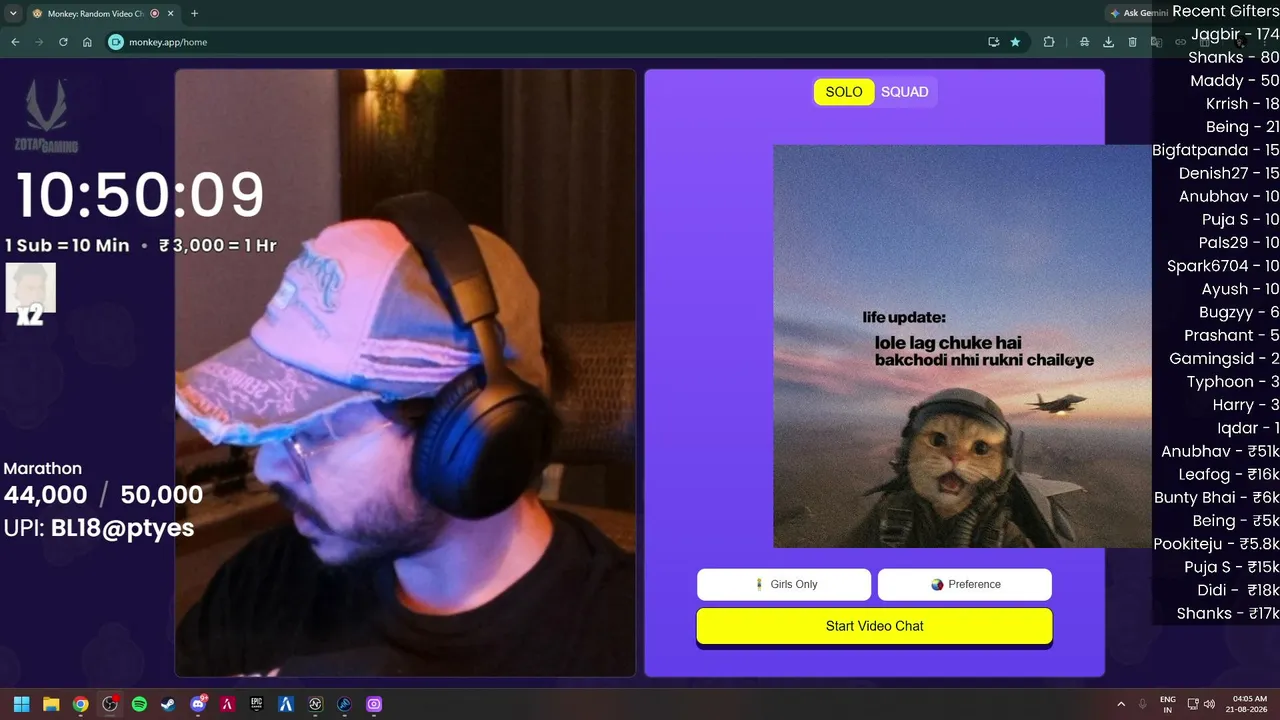Expand the tab search dropdown arrow
Viewport: 1280px width, 720px height.
point(13,13)
